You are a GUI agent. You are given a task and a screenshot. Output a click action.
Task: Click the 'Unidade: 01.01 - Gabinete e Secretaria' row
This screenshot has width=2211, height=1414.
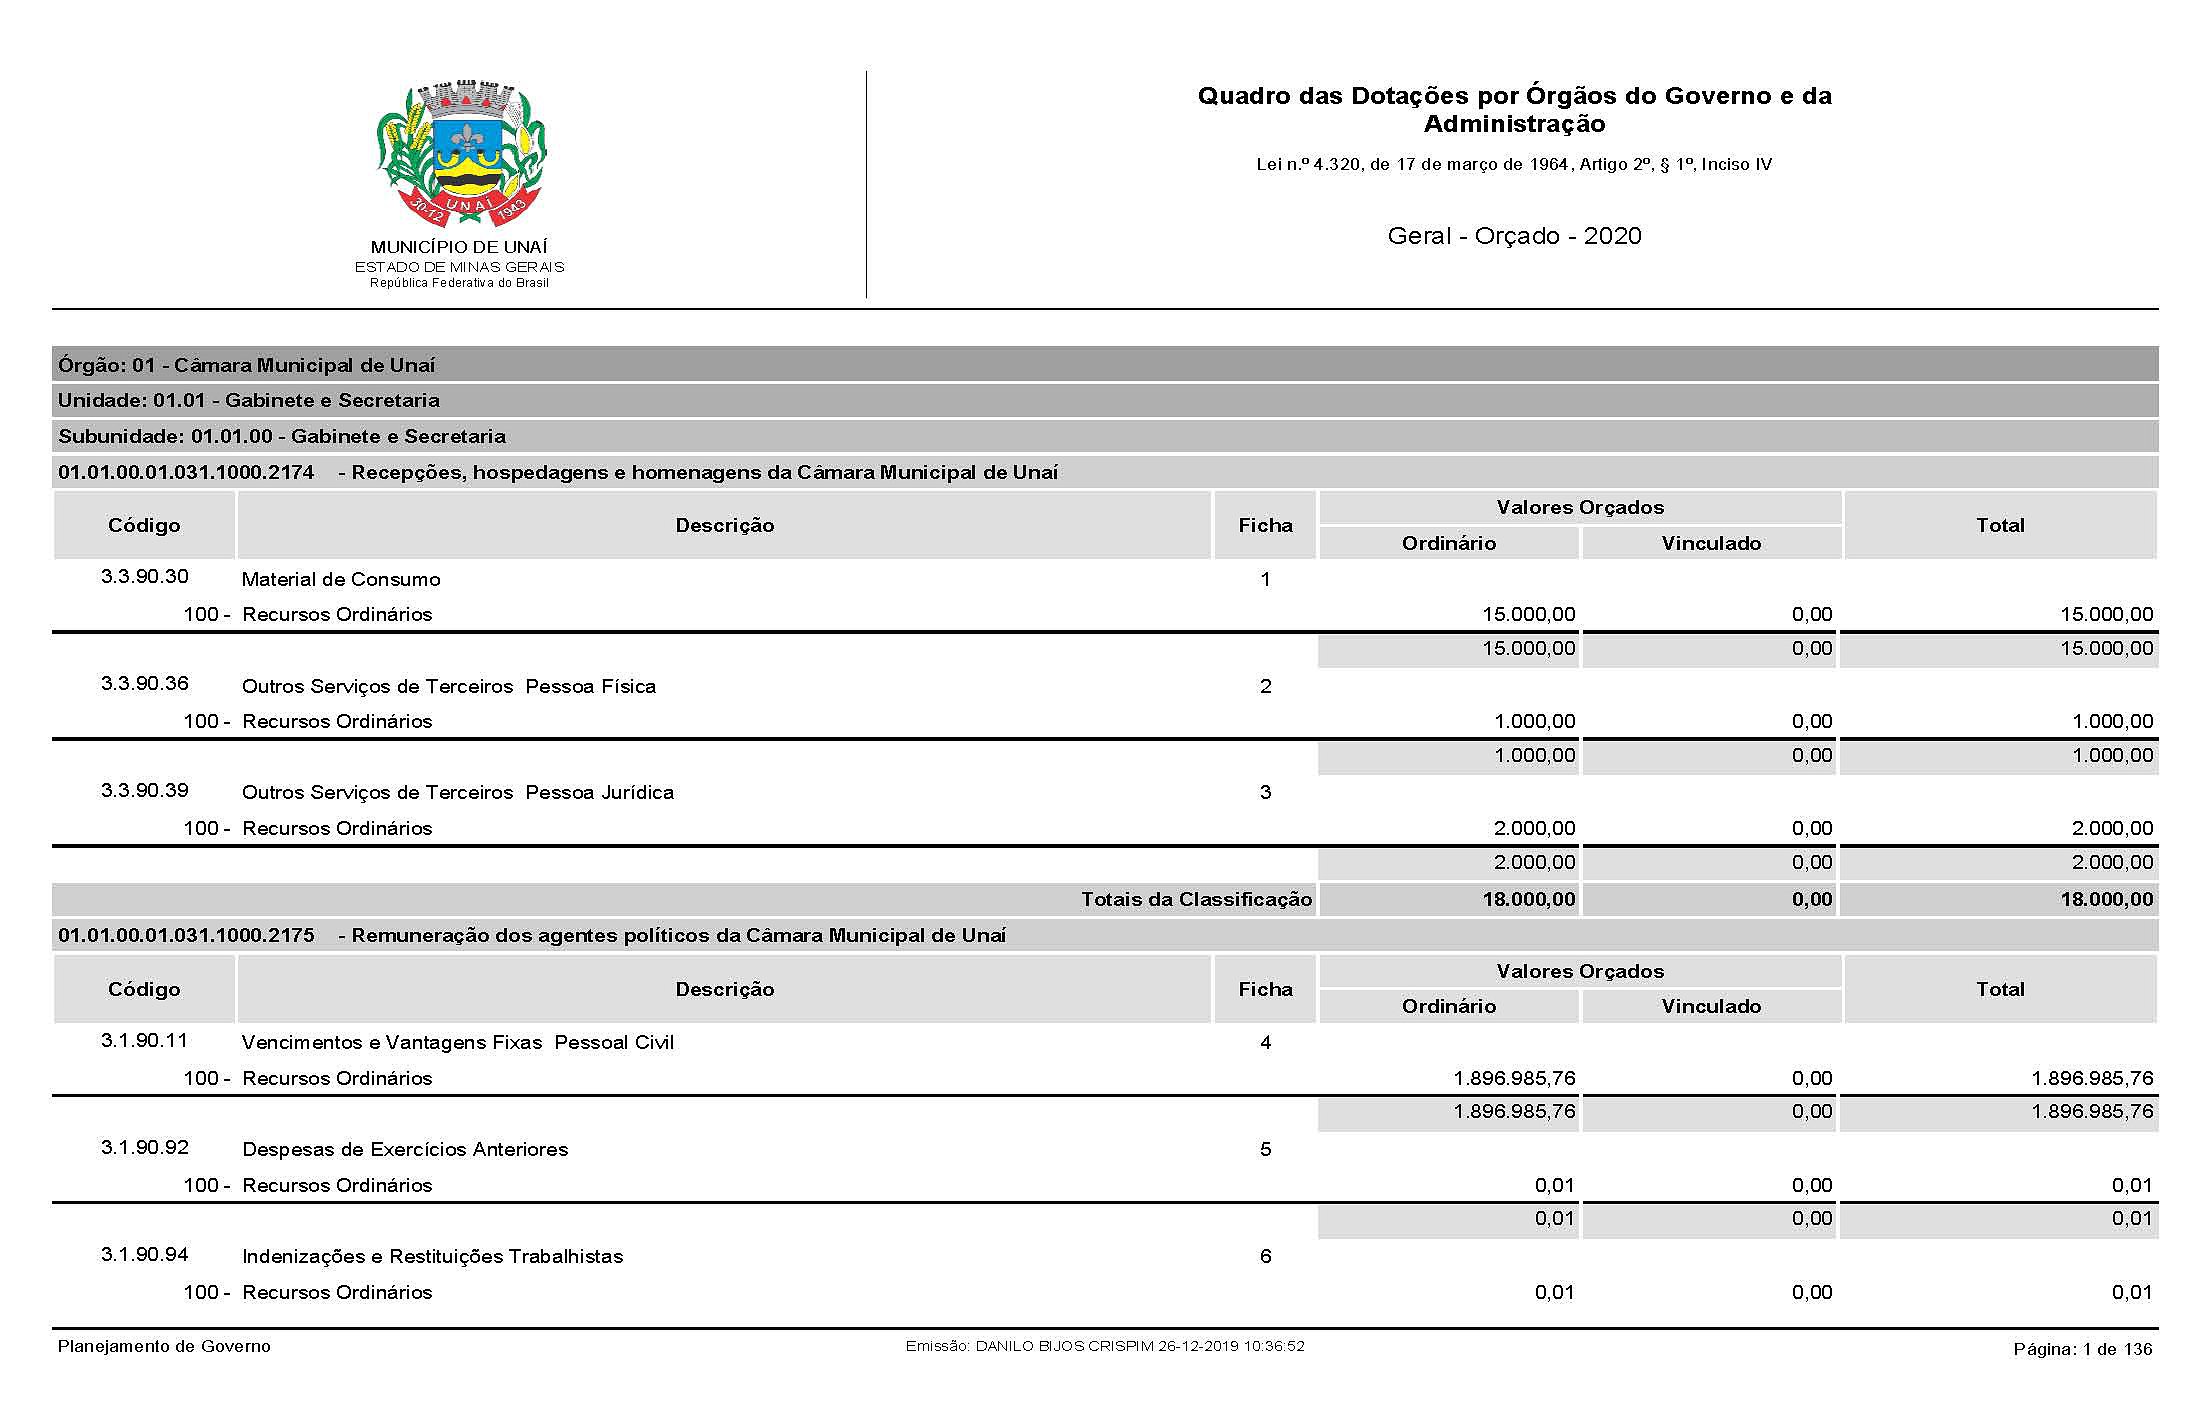pyautogui.click(x=248, y=400)
